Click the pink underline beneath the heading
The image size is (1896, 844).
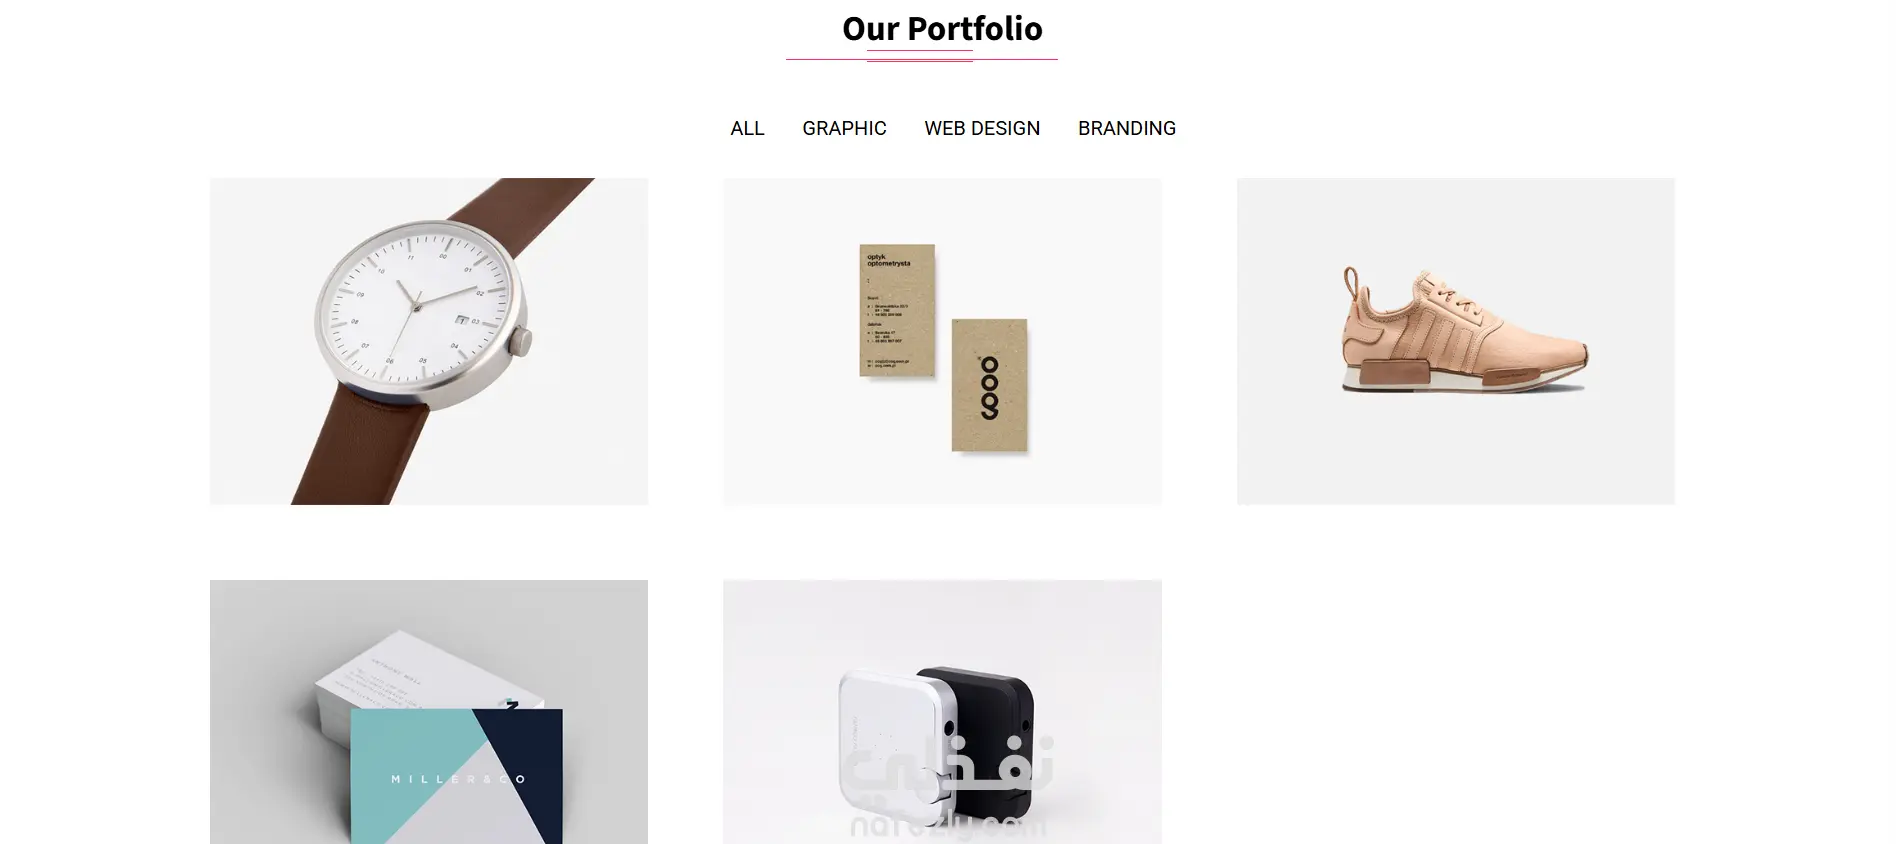[921, 56]
